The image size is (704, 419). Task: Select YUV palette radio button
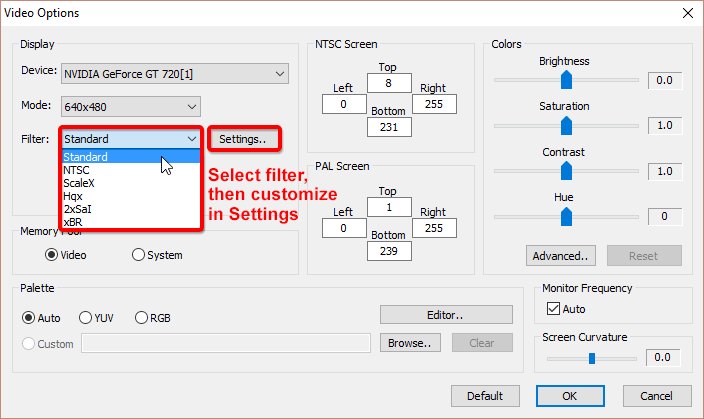click(85, 318)
